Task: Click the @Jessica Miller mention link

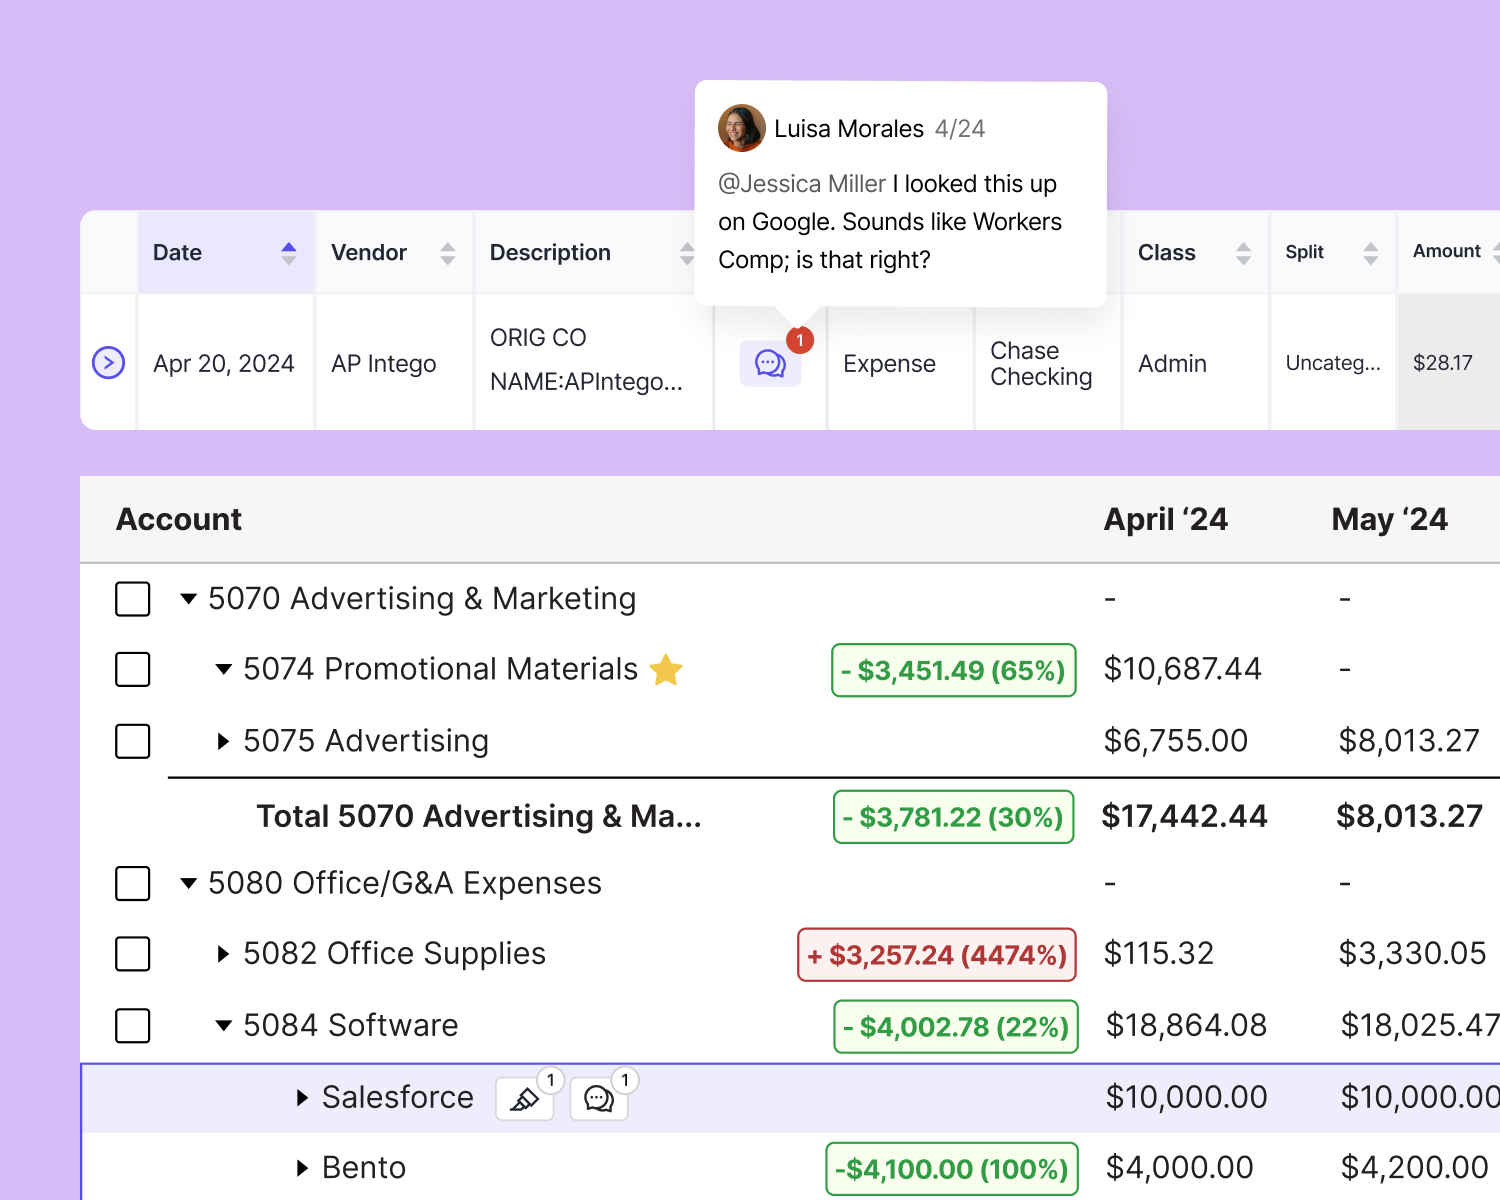Action: tap(801, 183)
